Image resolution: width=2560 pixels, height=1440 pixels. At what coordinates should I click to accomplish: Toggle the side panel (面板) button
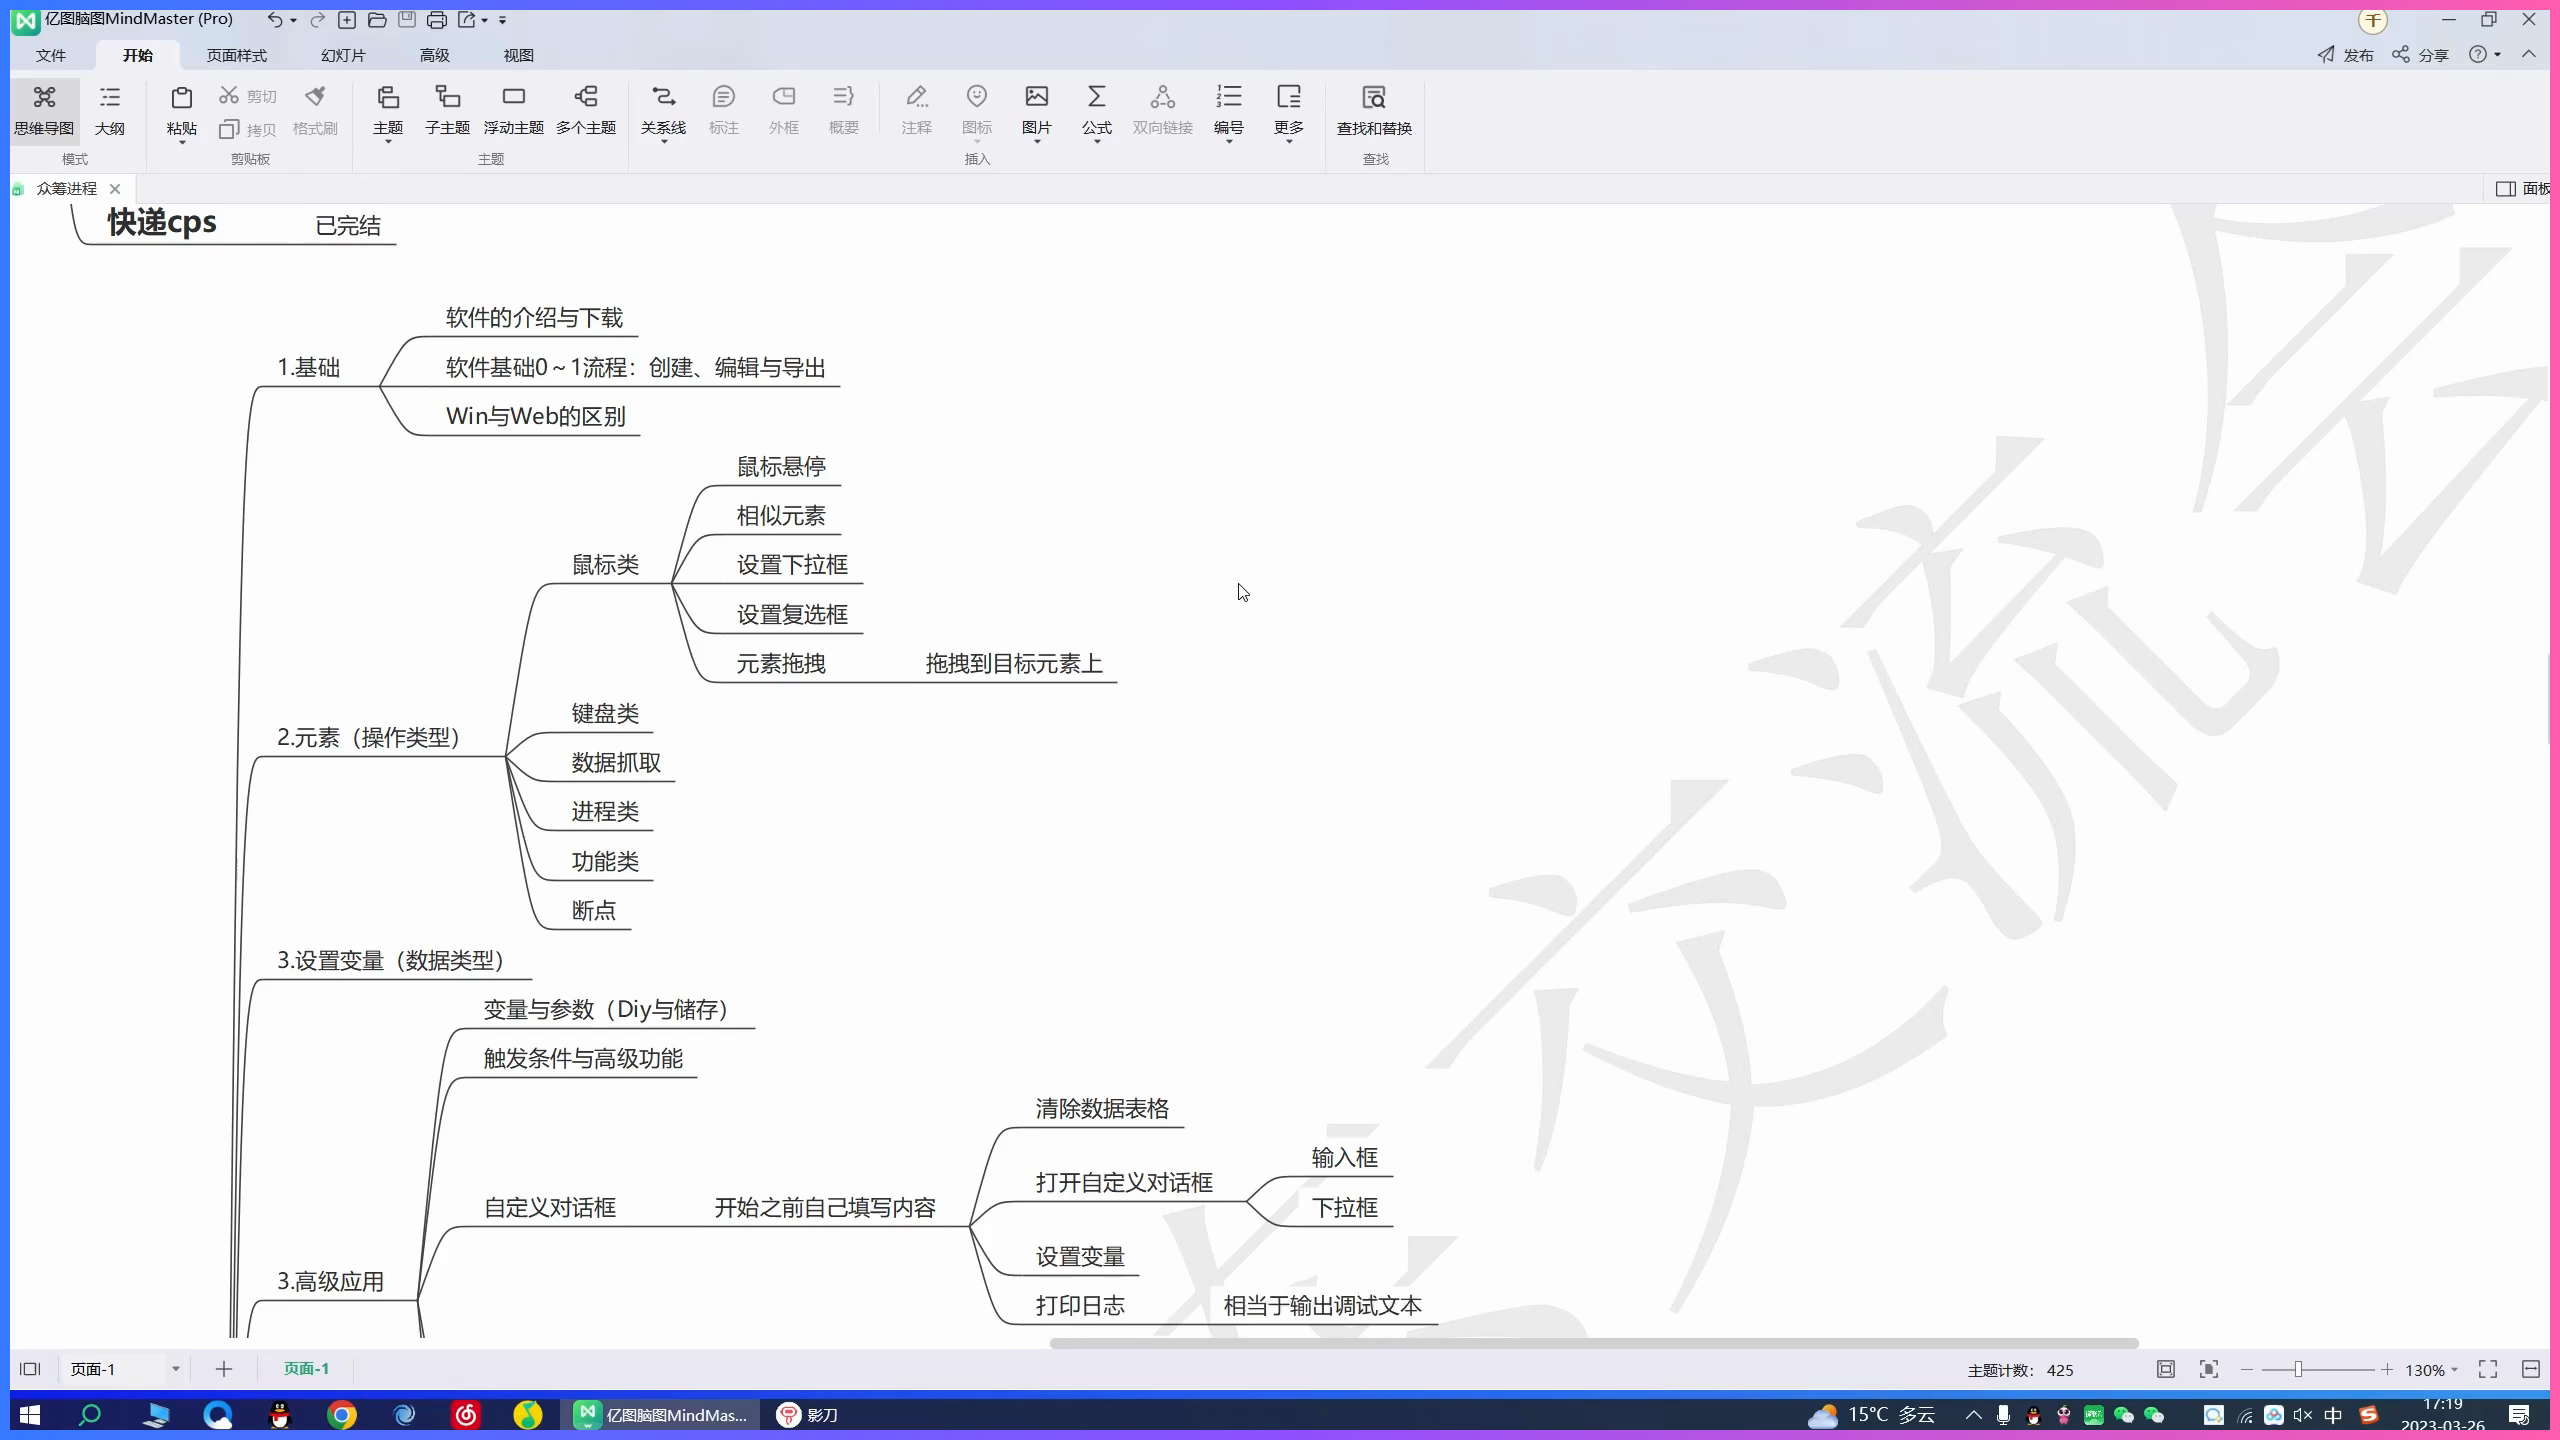(x=2522, y=188)
